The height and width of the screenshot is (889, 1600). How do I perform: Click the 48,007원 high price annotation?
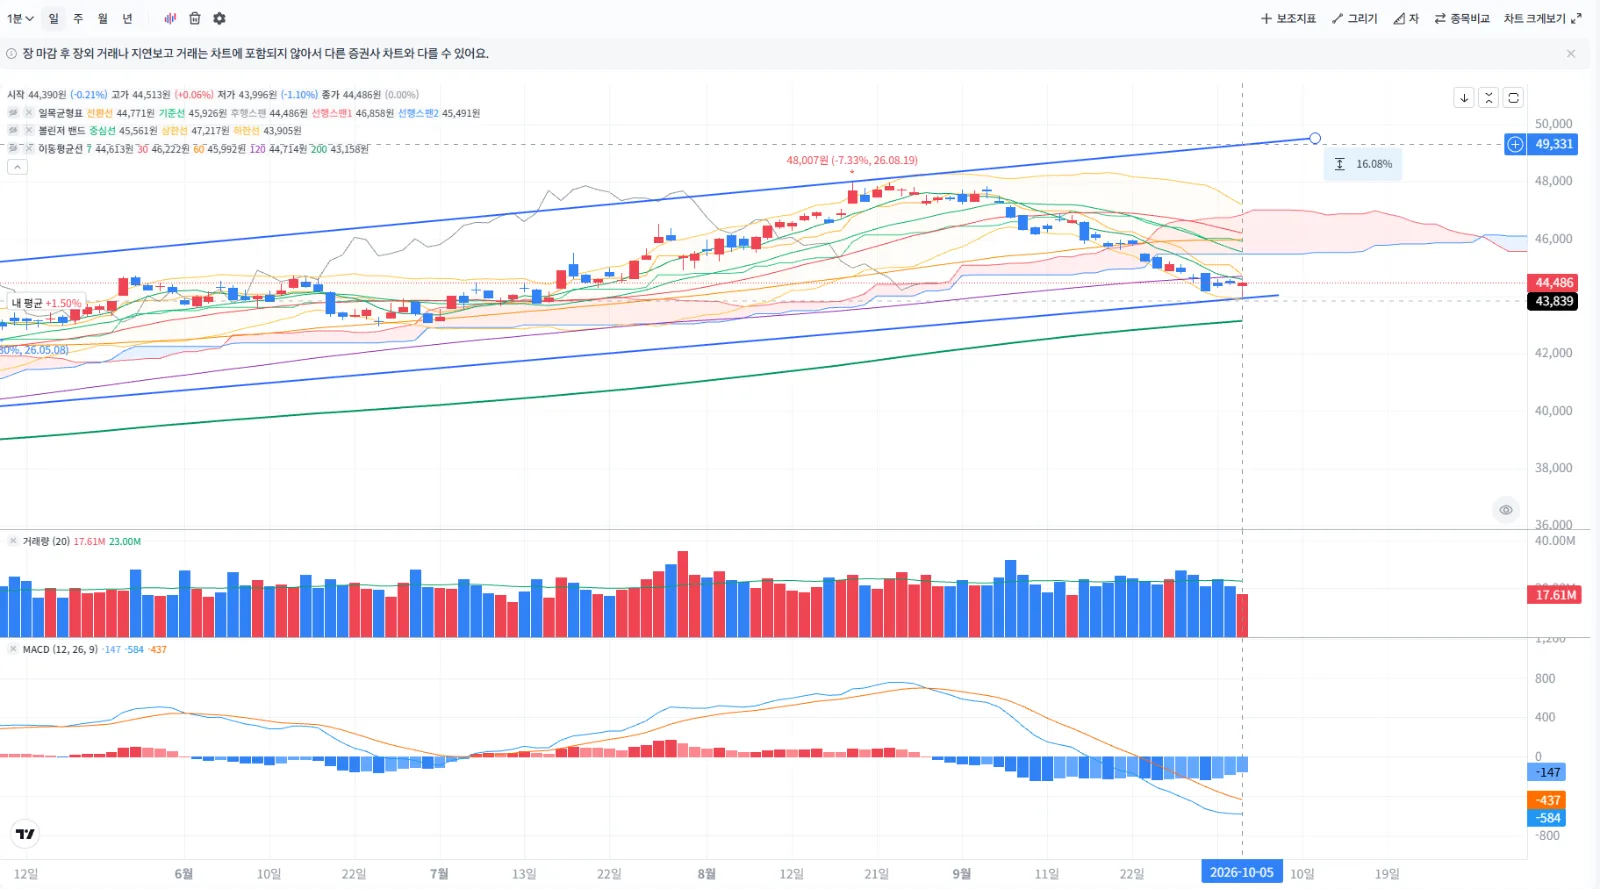(852, 160)
